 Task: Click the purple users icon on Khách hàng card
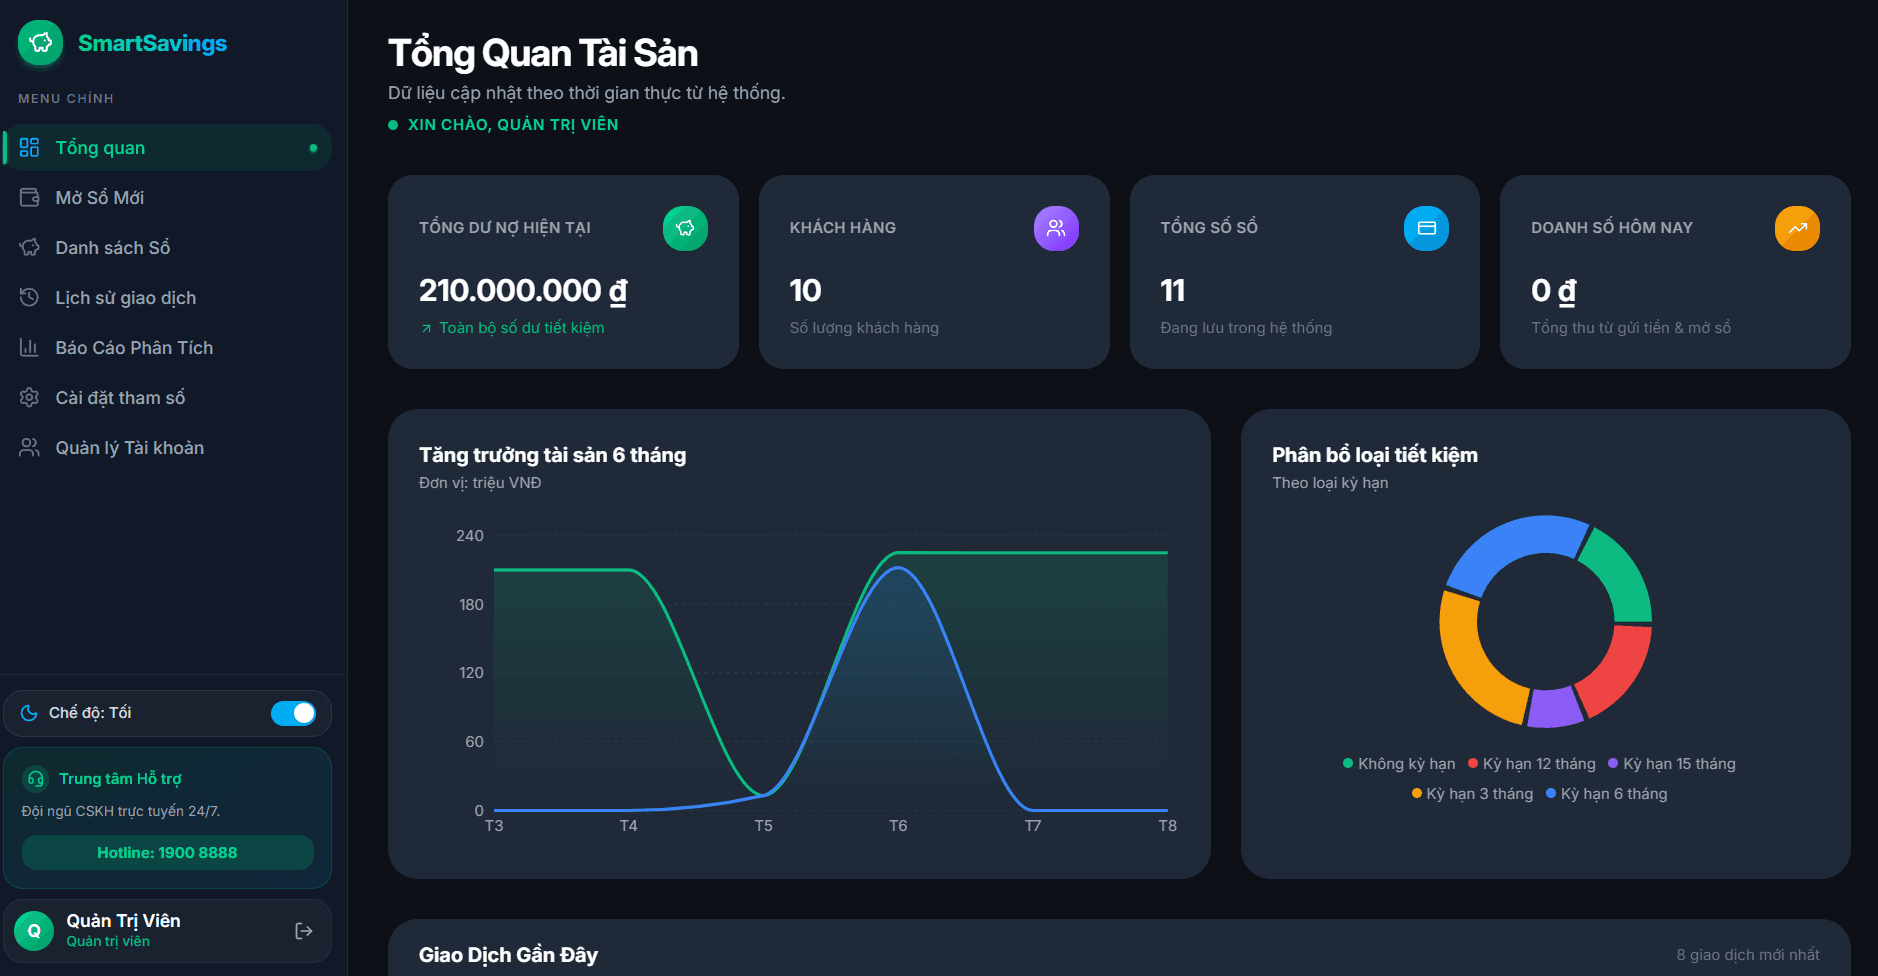(1056, 228)
